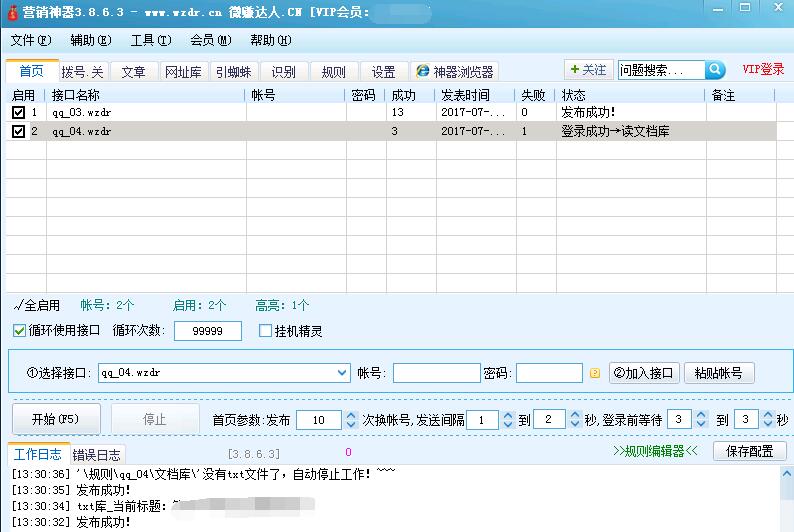Click the small yellow help icon beside password
This screenshot has width=794, height=532.
595,373
